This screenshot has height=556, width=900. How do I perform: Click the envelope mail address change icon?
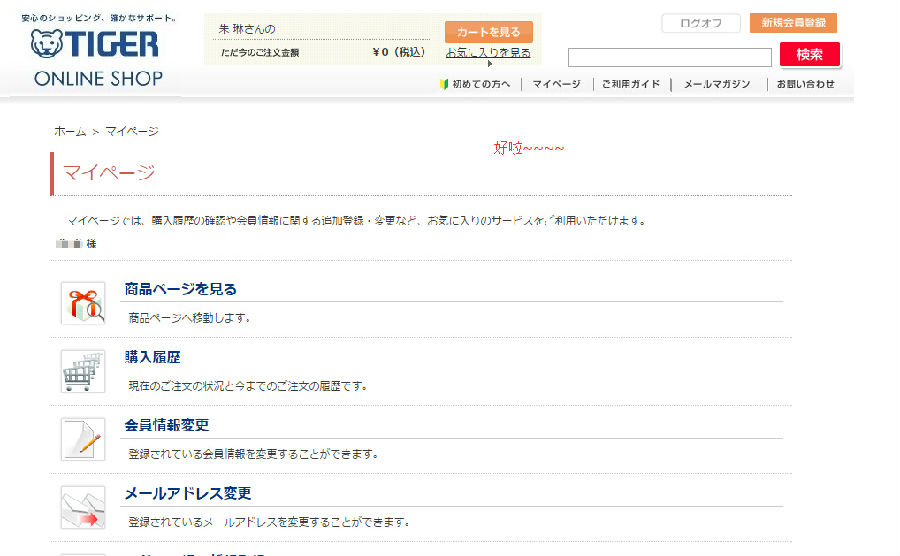(82, 507)
